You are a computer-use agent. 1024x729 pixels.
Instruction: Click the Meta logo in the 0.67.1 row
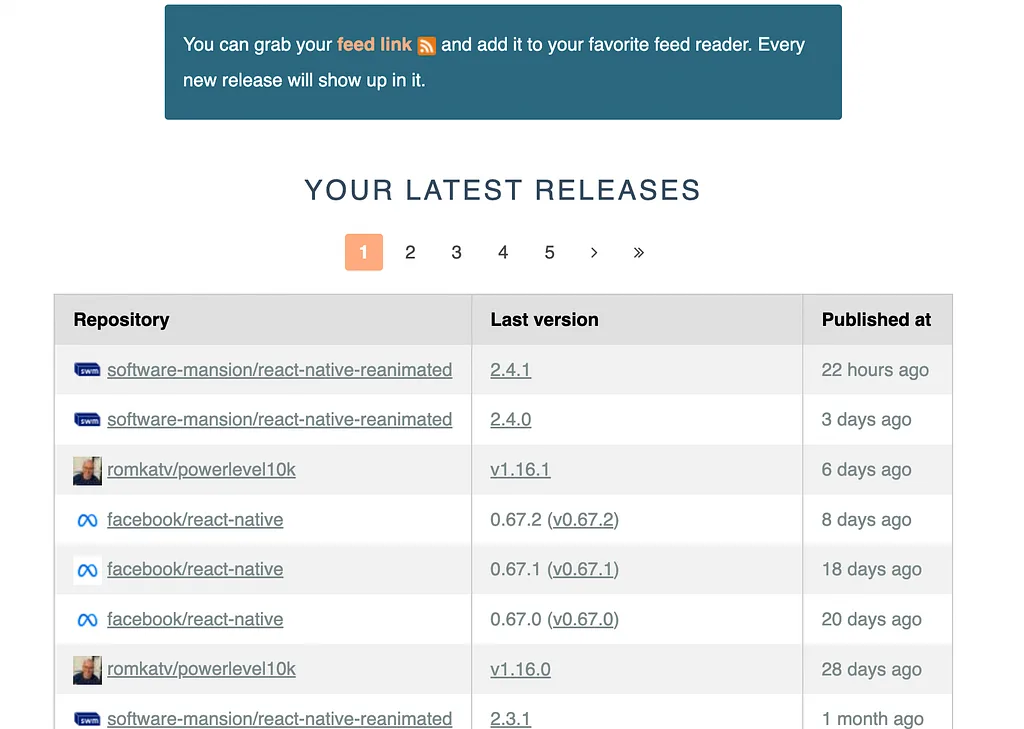87,570
